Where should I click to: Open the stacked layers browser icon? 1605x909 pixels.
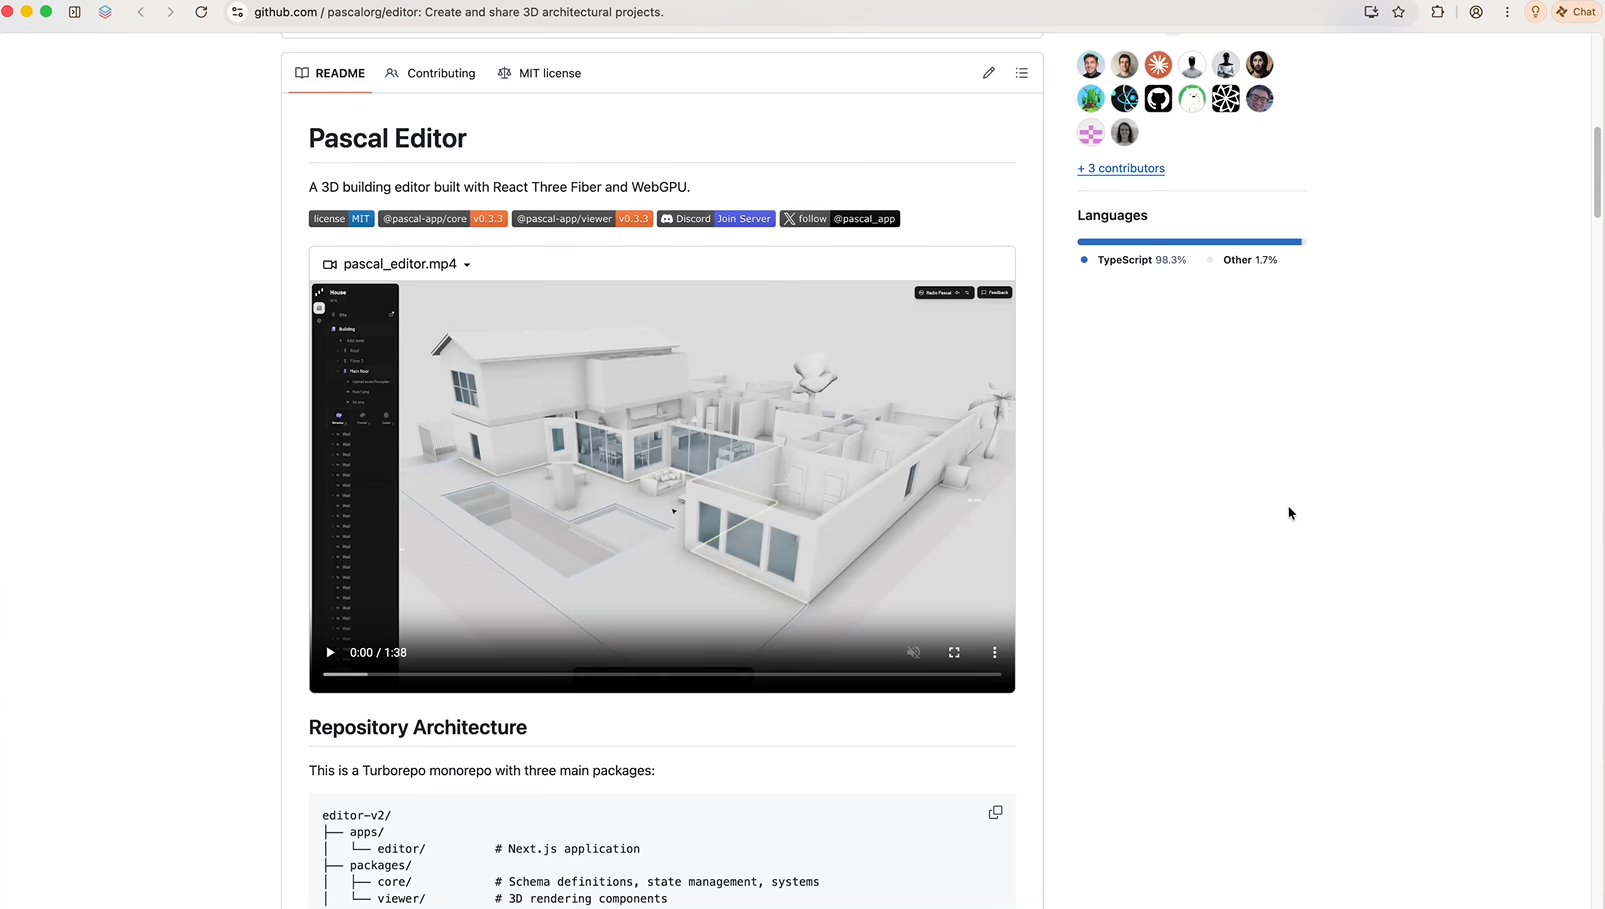pyautogui.click(x=105, y=12)
